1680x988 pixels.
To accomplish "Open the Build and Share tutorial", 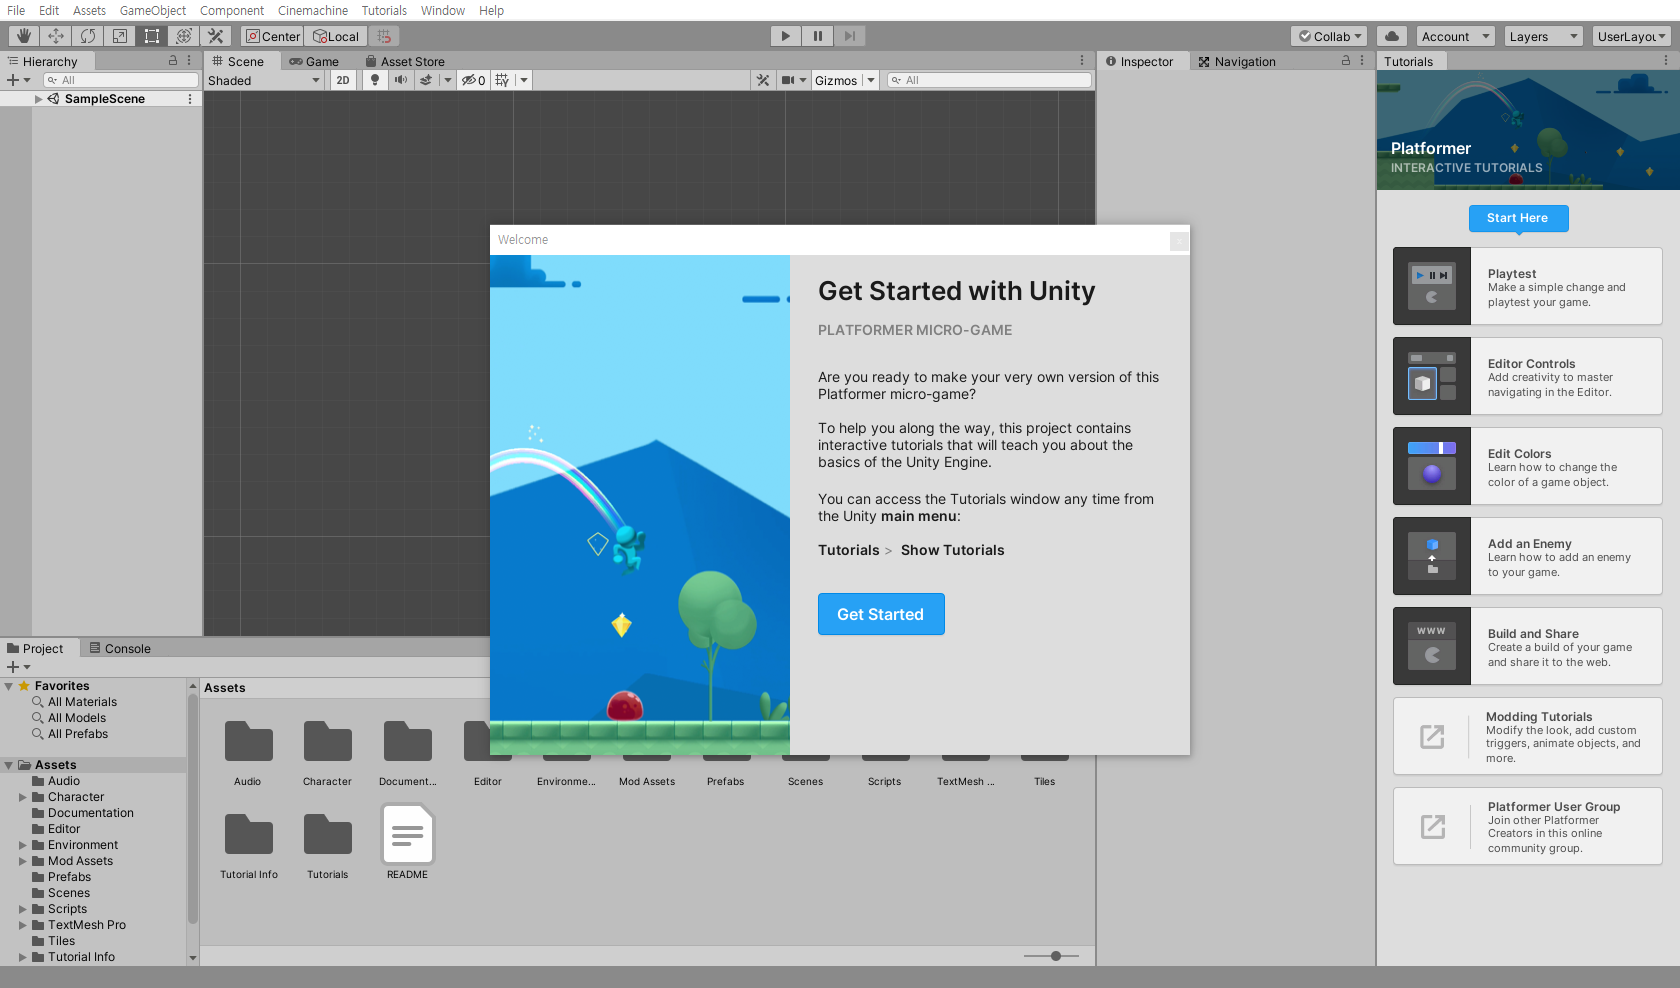I will [x=1527, y=646].
